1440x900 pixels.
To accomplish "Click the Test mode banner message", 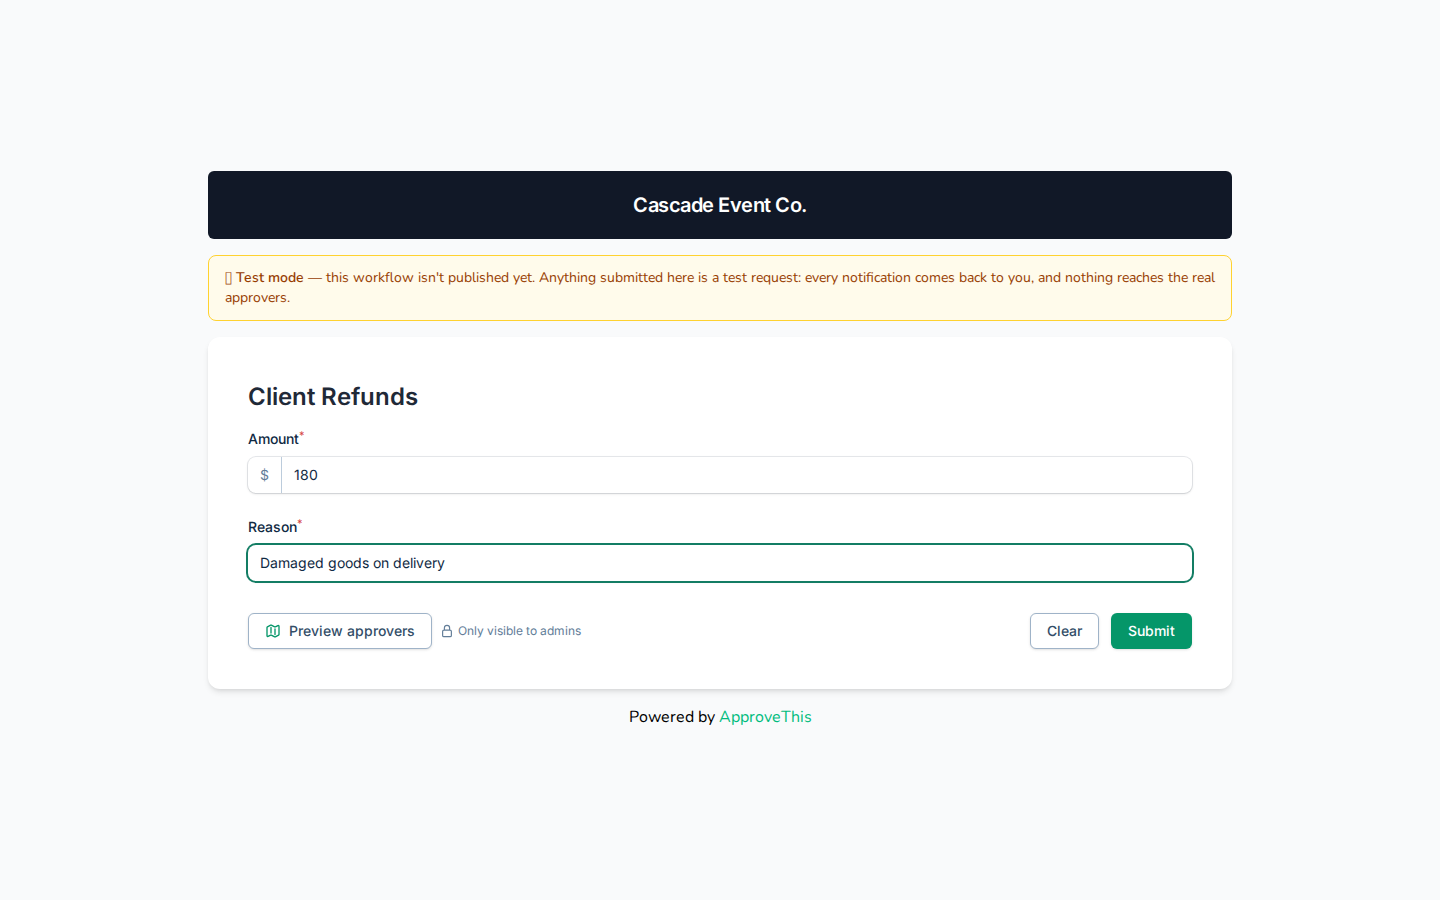I will click(x=720, y=288).
